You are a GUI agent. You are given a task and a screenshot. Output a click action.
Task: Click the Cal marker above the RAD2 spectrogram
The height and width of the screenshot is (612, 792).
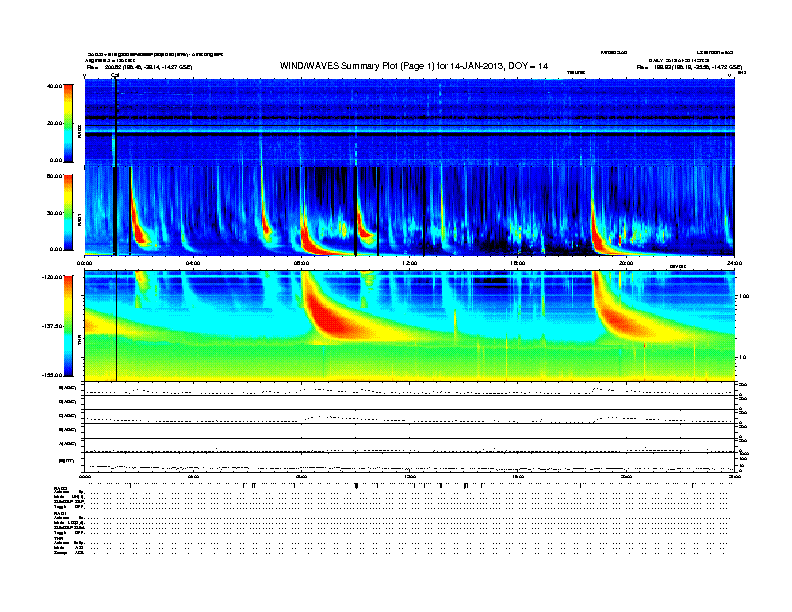click(x=115, y=75)
